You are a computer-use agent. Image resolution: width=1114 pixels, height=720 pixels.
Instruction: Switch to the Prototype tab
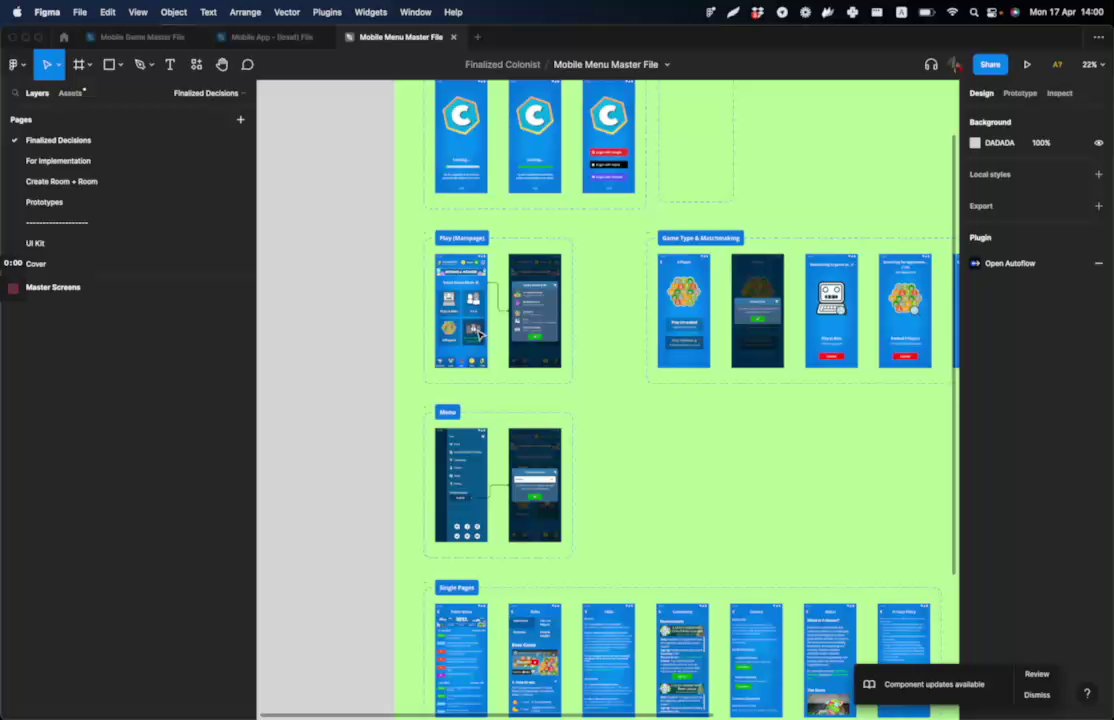click(1020, 93)
